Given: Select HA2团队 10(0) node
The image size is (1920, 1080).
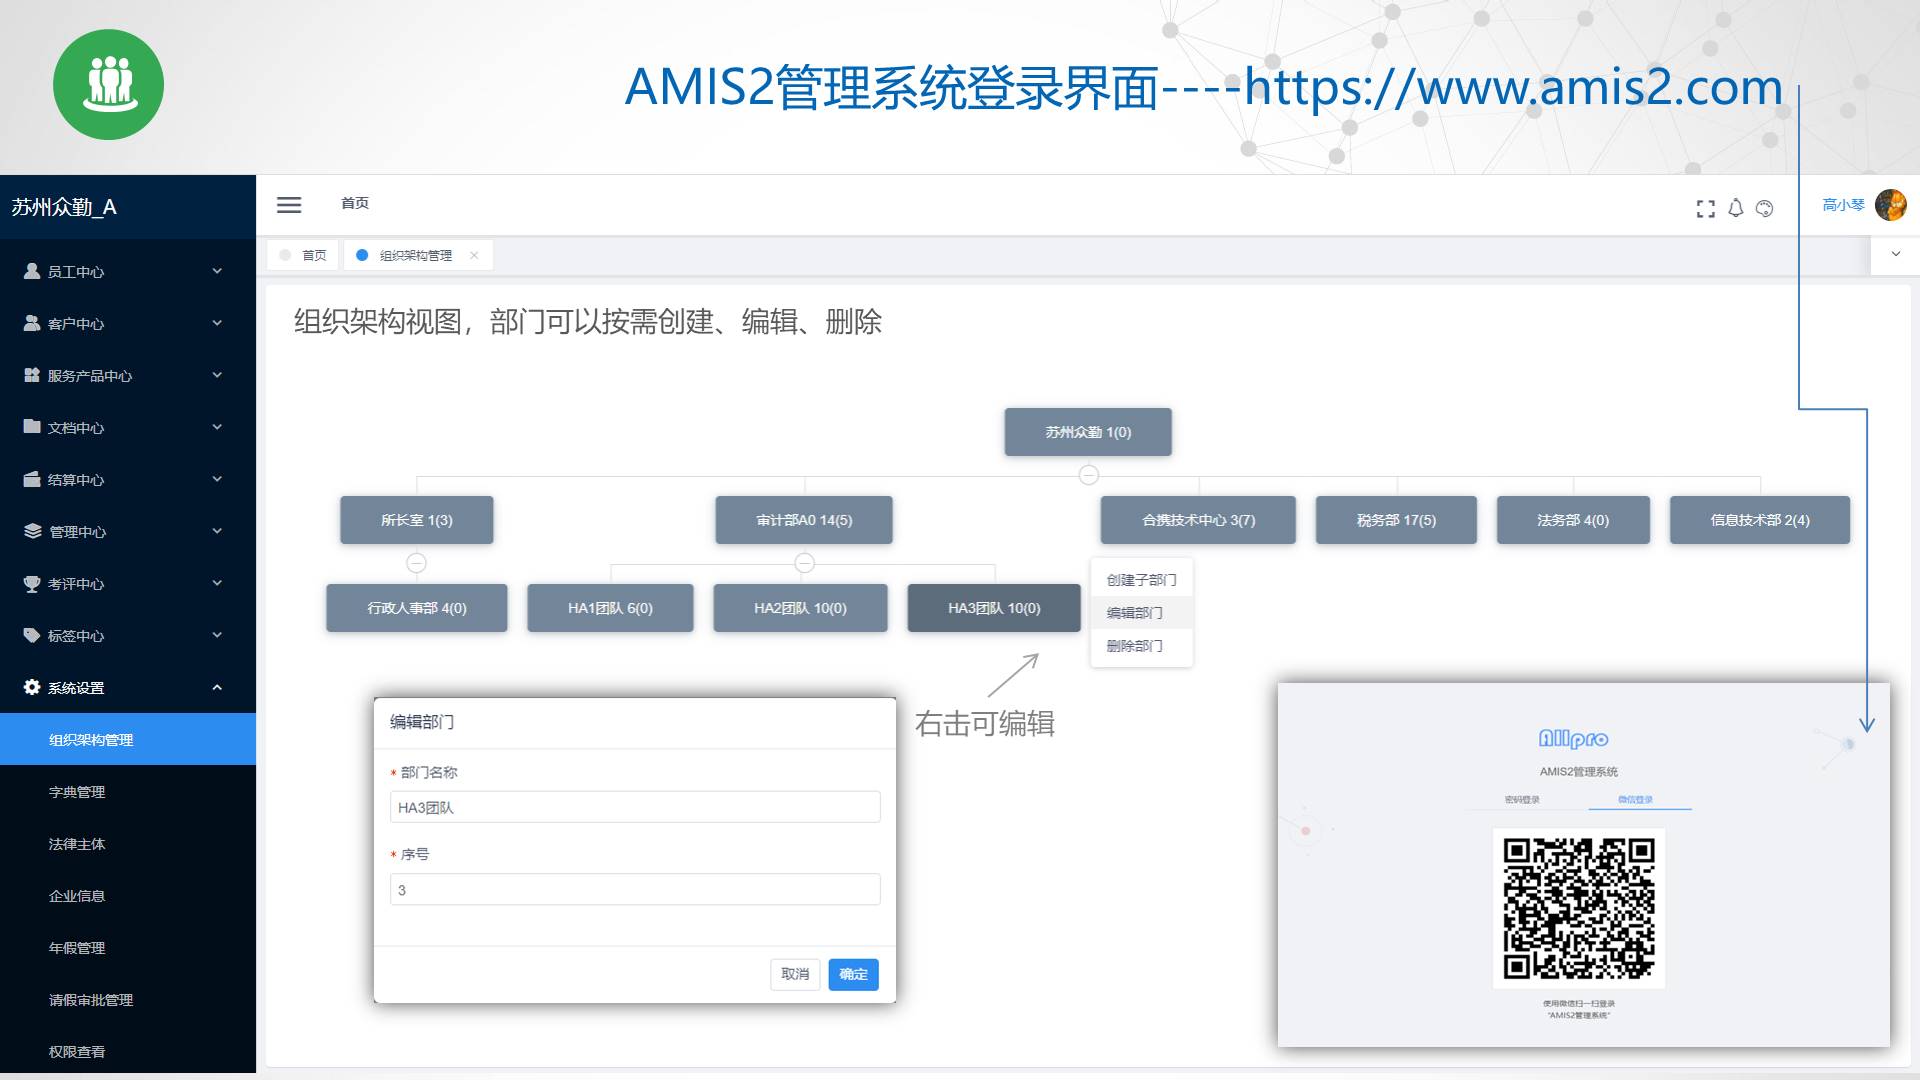Looking at the screenshot, I should coord(800,608).
